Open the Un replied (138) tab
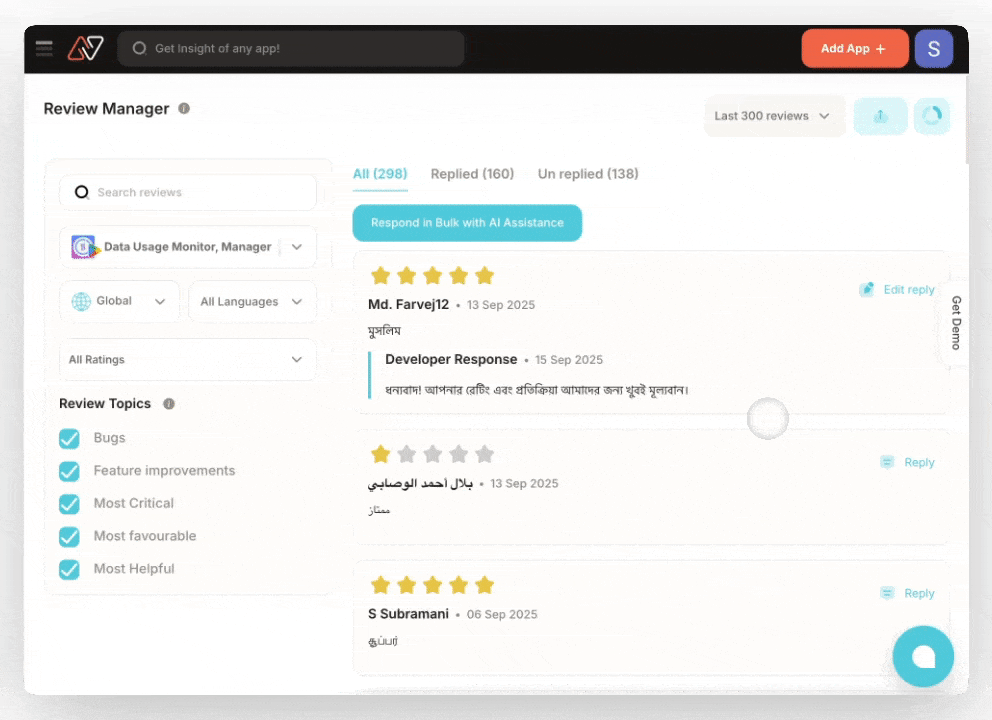 [588, 173]
